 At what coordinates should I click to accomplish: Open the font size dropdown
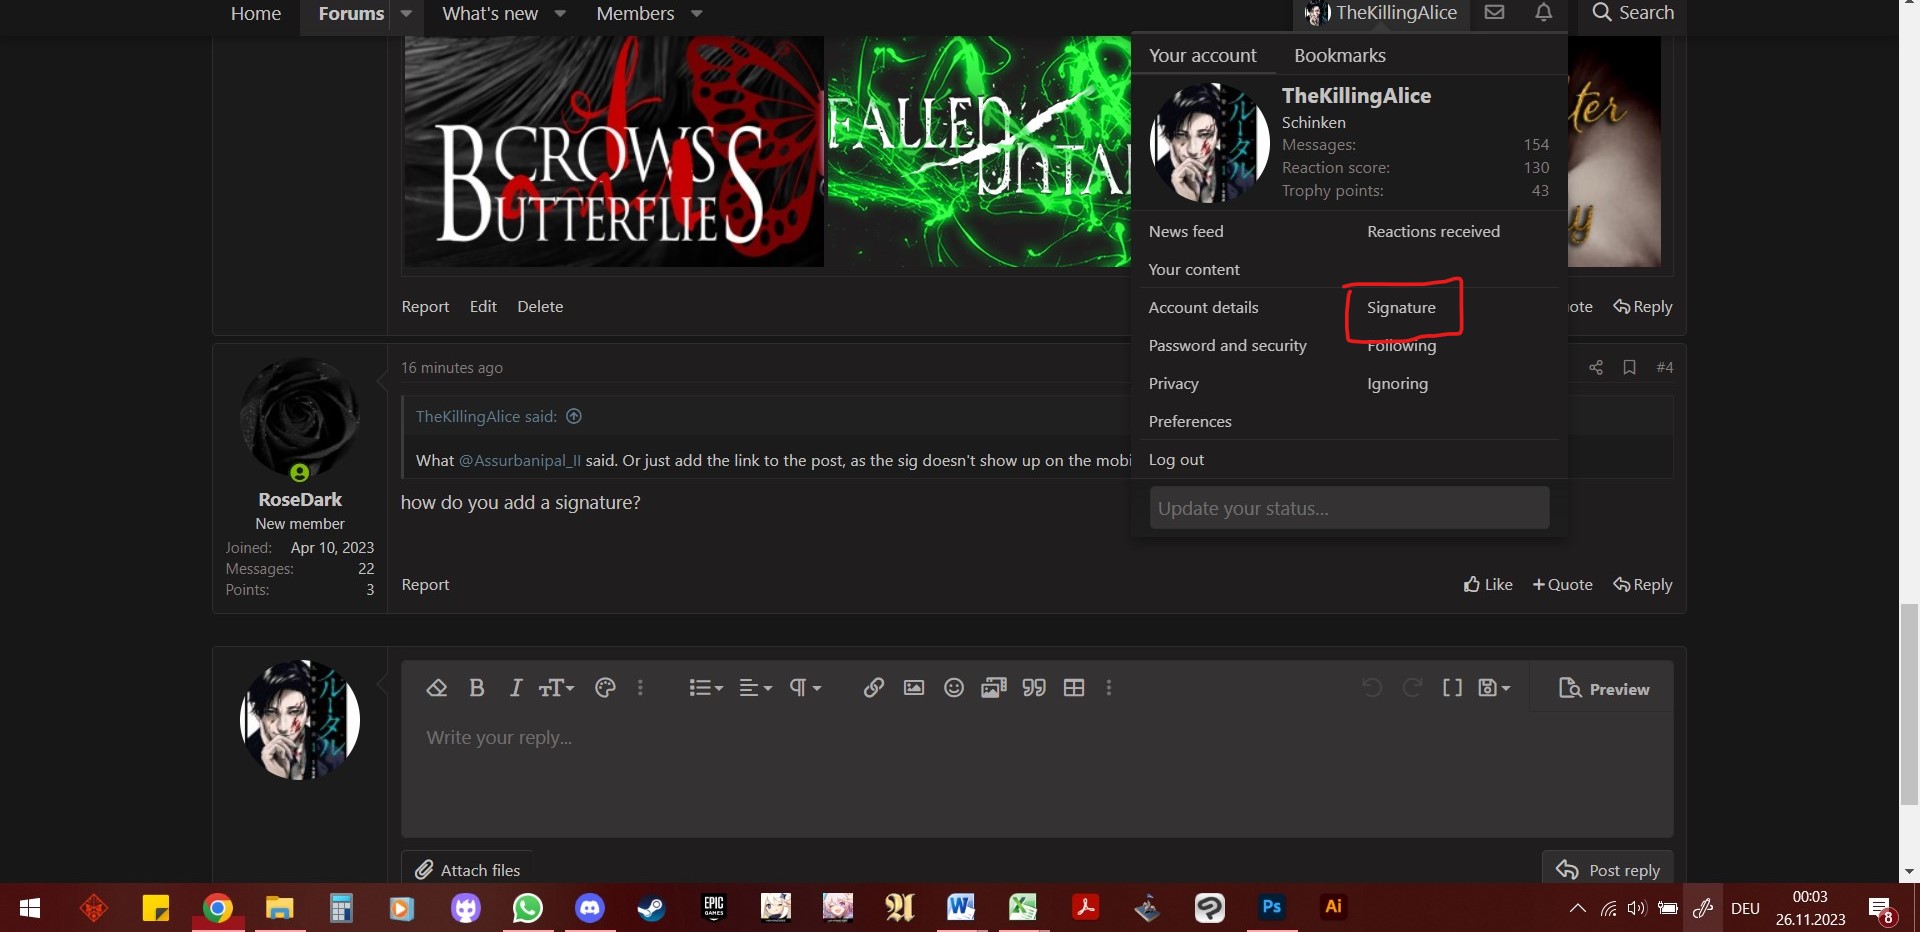(x=557, y=688)
